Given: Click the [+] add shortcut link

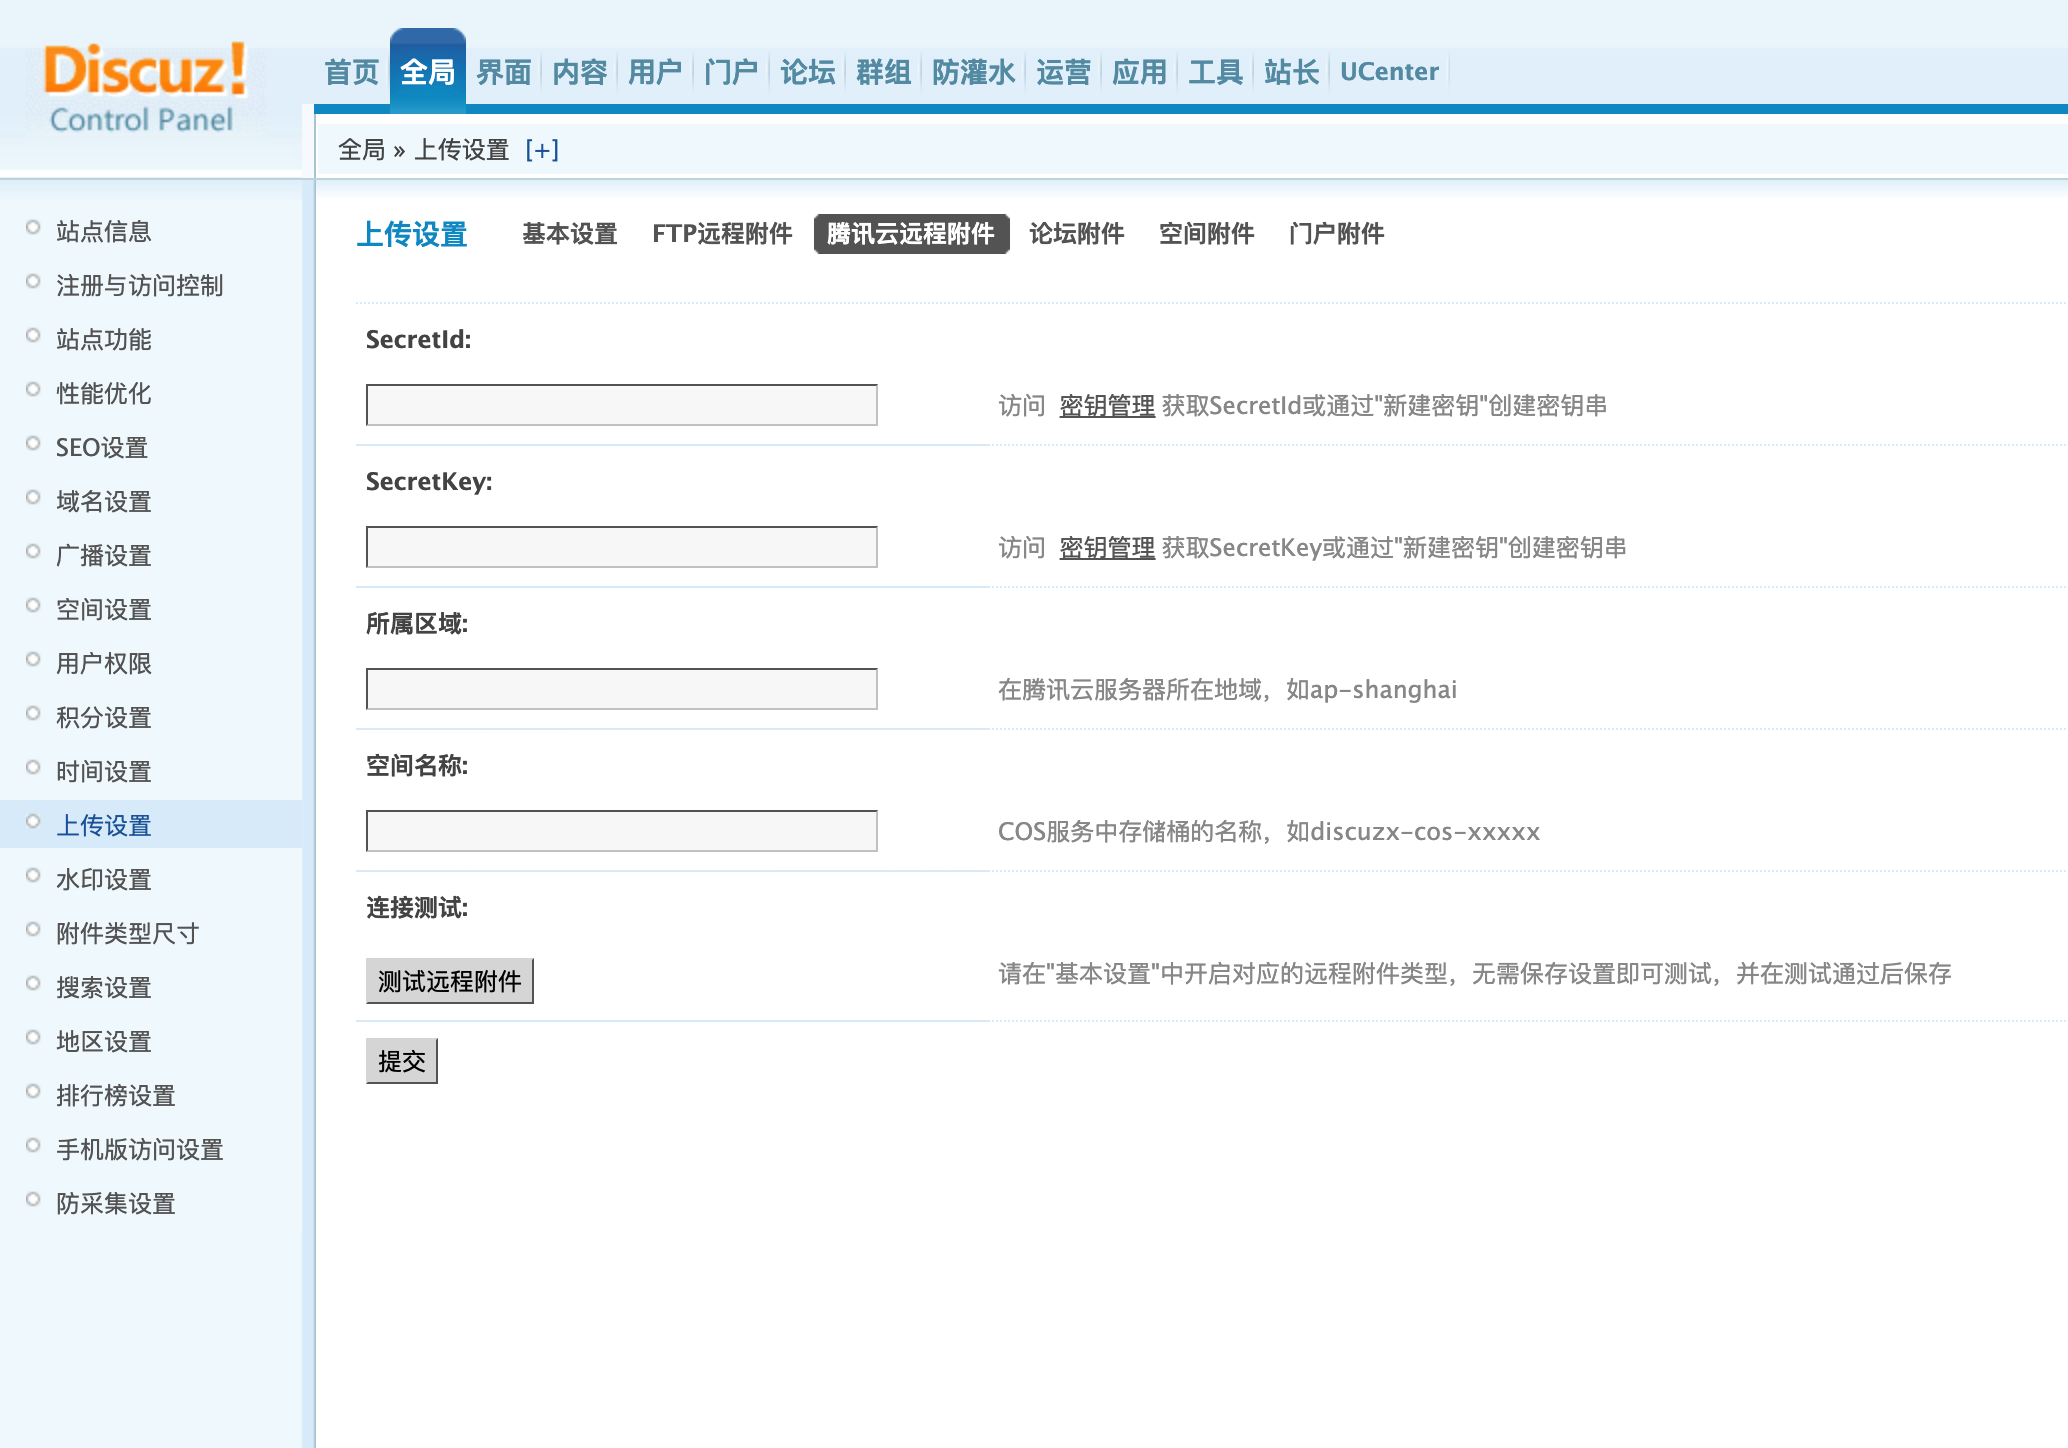Looking at the screenshot, I should (x=541, y=150).
